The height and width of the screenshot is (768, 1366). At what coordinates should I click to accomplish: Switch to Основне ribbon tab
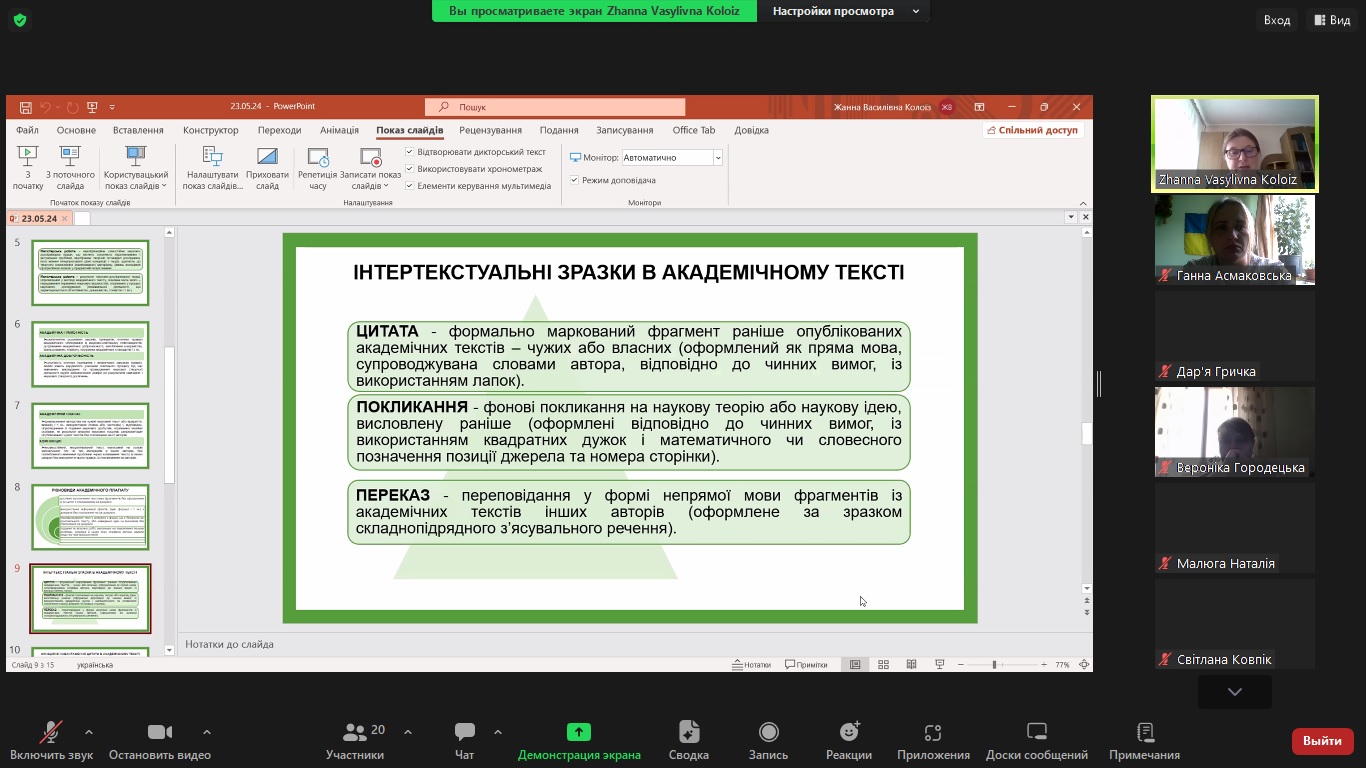(x=76, y=130)
